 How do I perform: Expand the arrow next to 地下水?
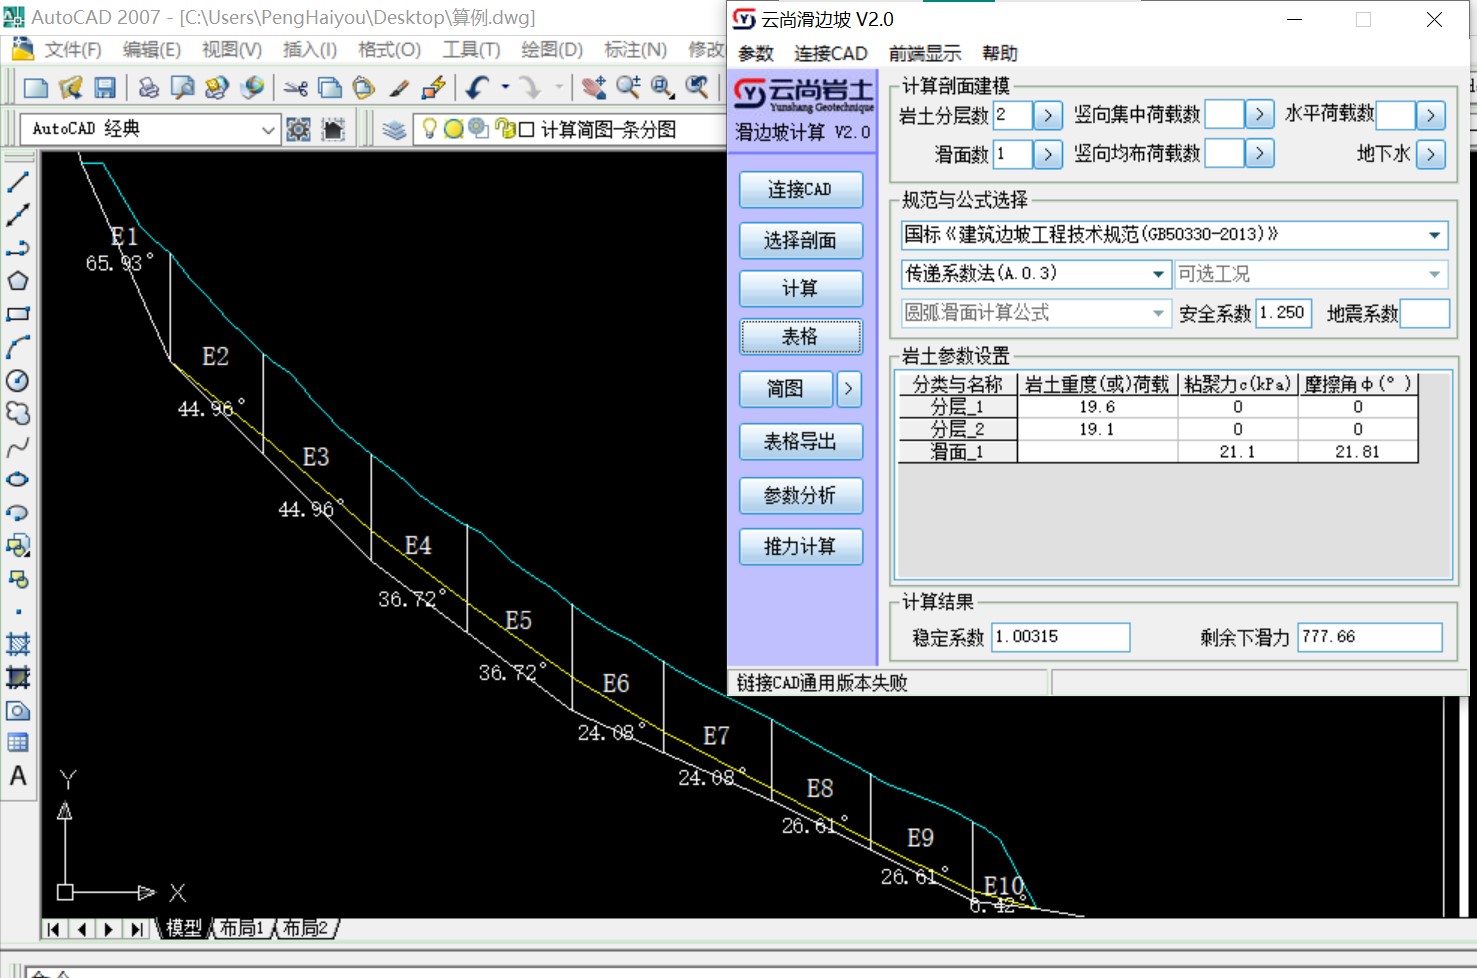pos(1431,154)
